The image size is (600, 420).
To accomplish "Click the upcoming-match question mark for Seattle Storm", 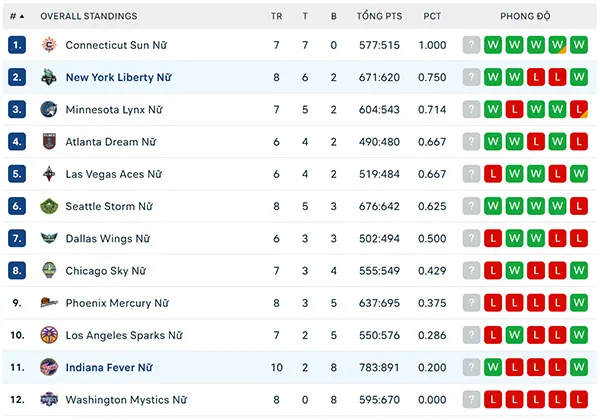I will [x=471, y=206].
